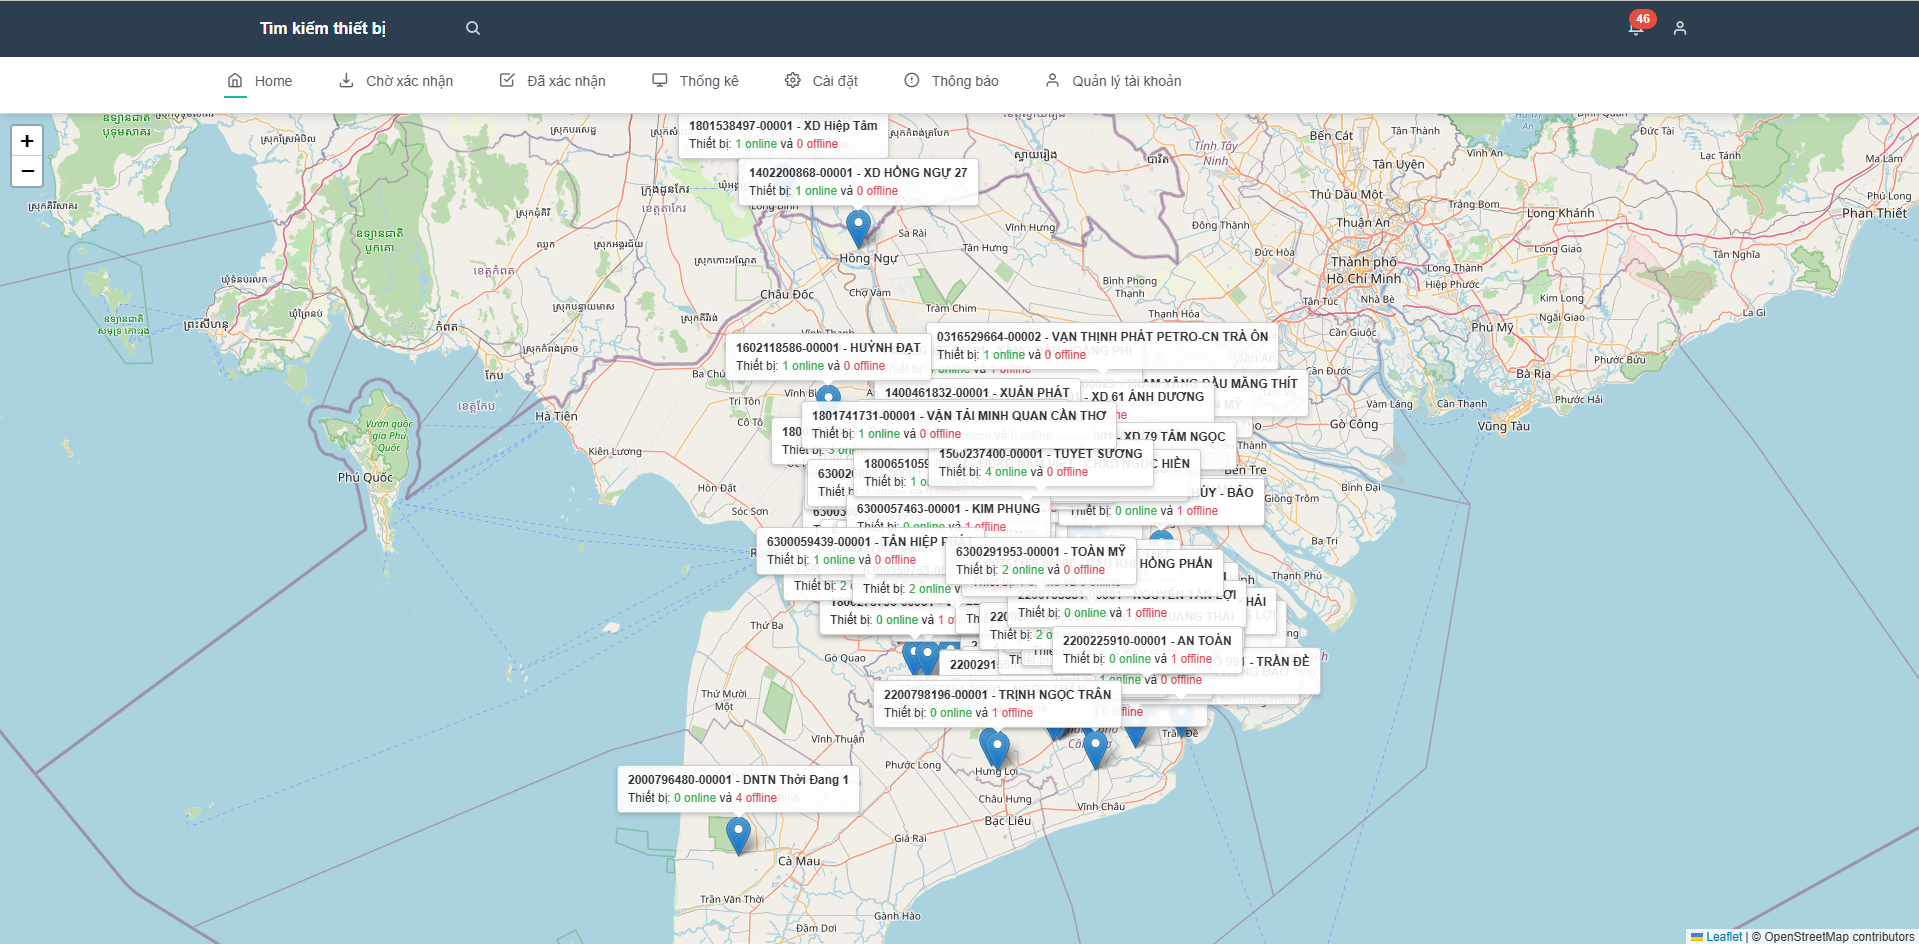Zoom out with the minus map control
Image resolution: width=1919 pixels, height=944 pixels.
26,171
